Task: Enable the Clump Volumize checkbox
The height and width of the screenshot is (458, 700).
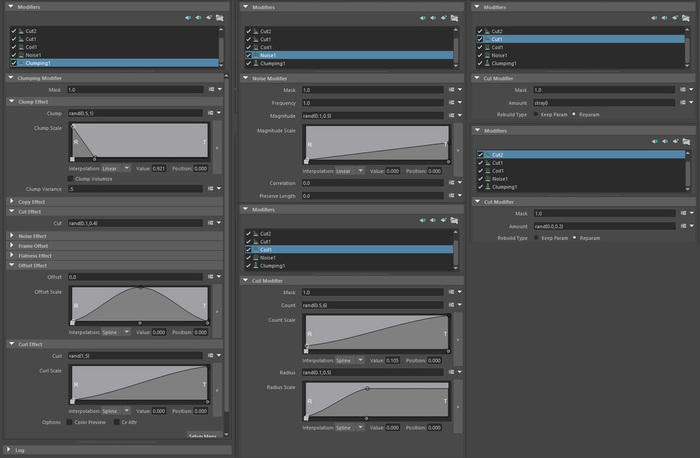Action: point(70,178)
